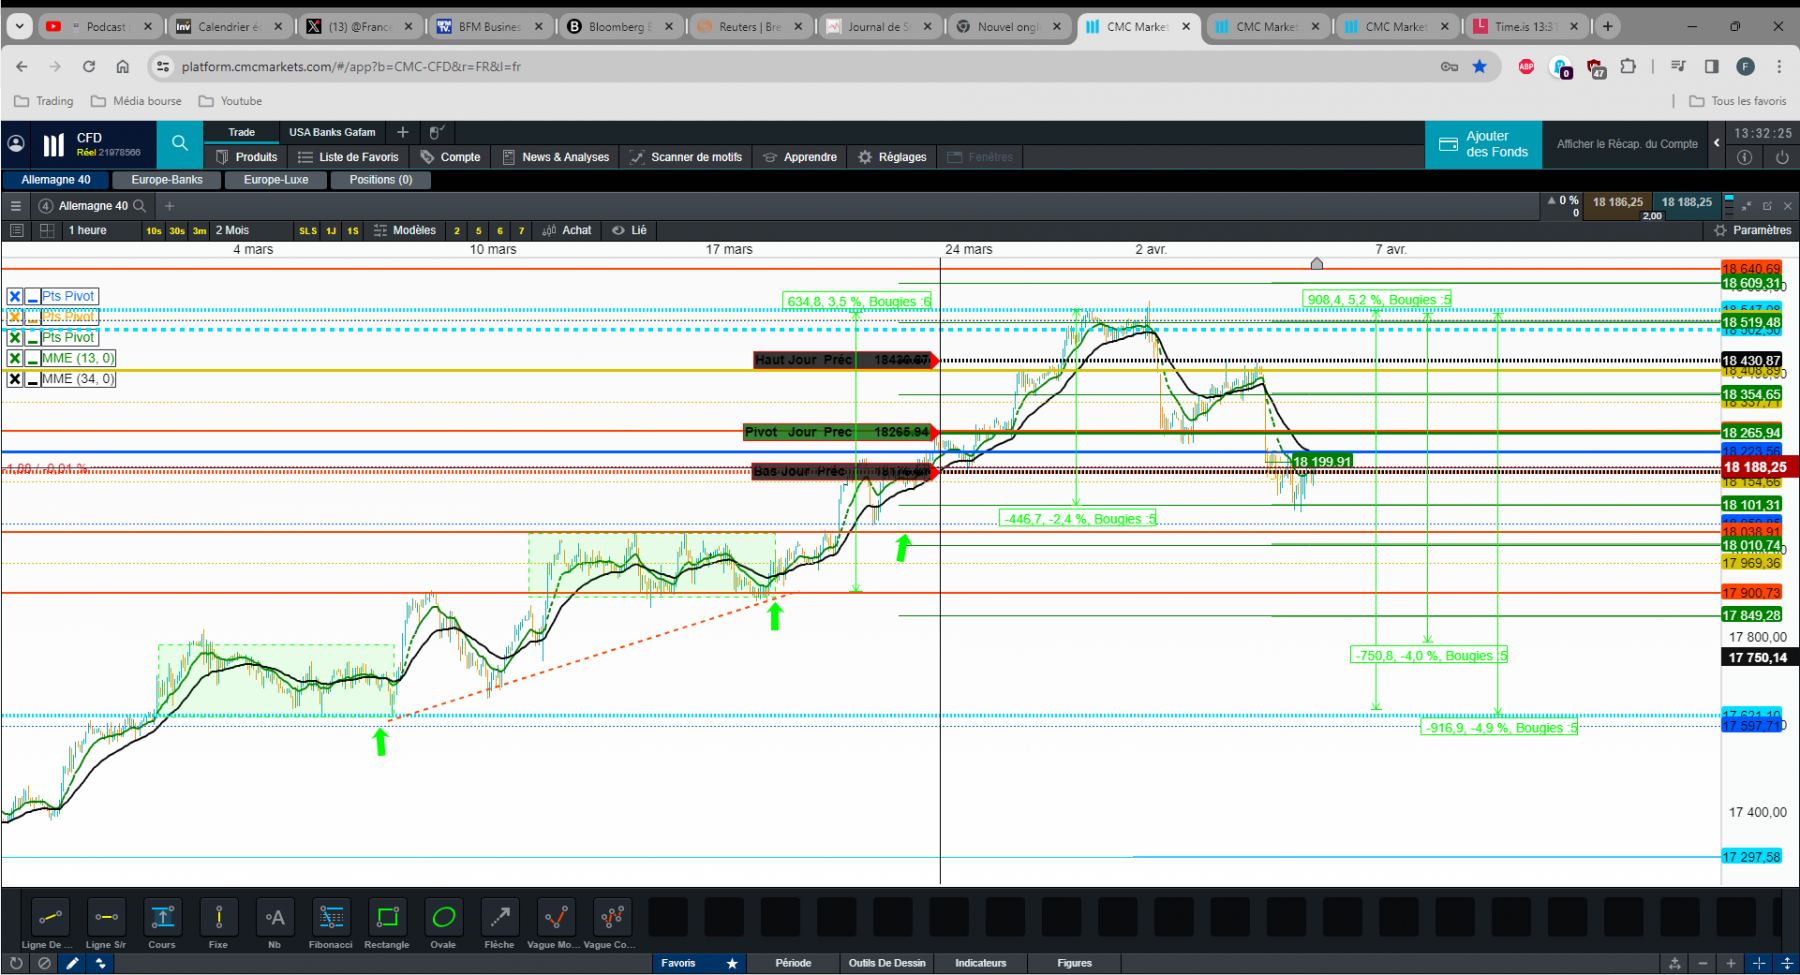Expand the Compte menu
The width and height of the screenshot is (1800, 975).
tap(451, 157)
